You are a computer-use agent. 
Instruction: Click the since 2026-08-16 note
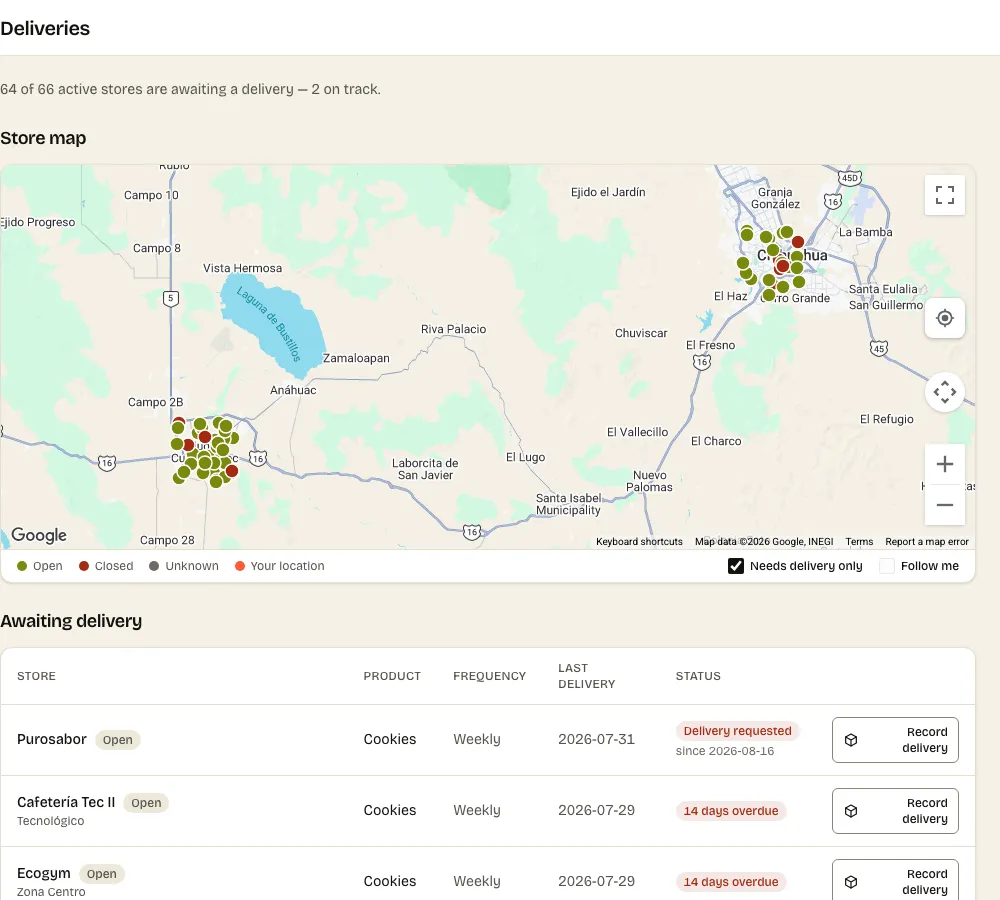[x=724, y=751]
